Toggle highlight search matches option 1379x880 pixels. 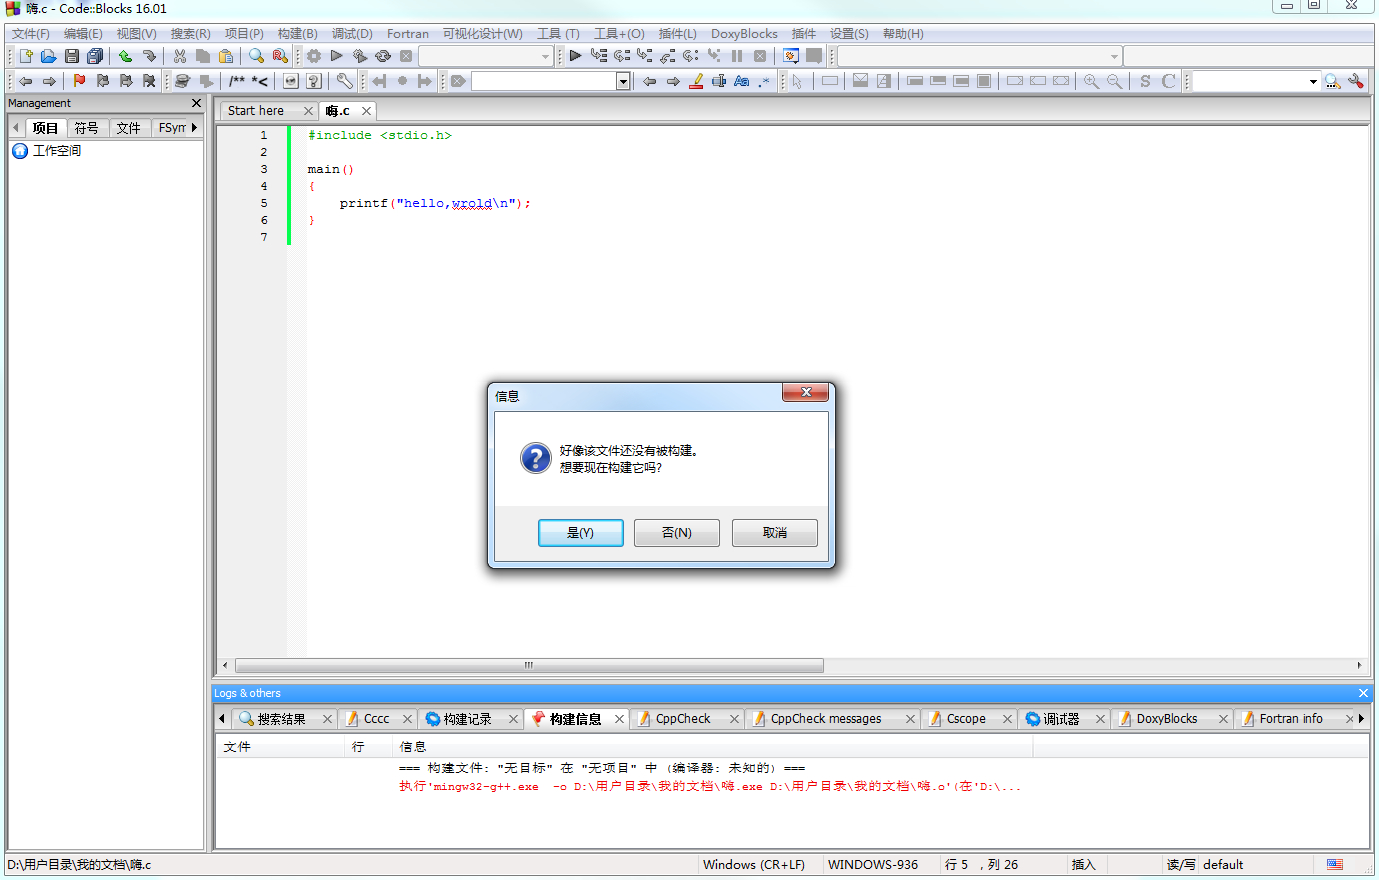tap(696, 81)
